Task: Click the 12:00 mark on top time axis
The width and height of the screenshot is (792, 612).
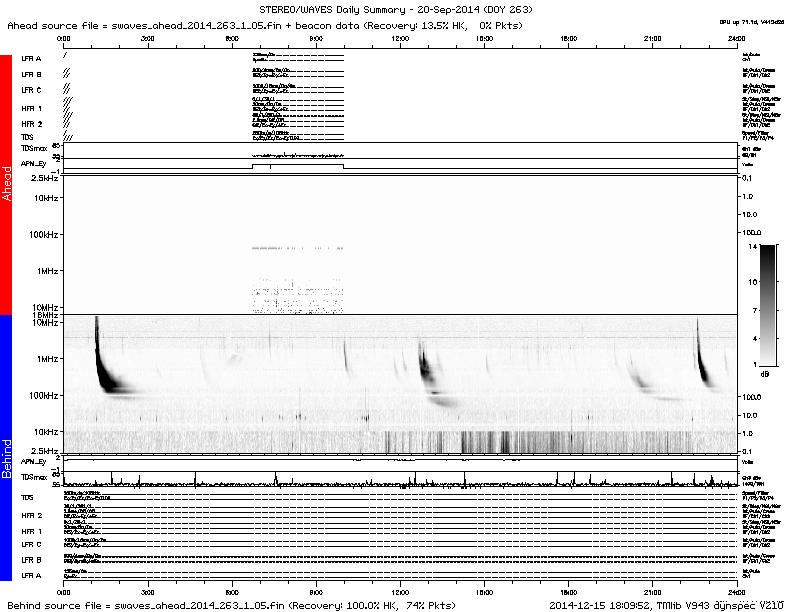Action: click(400, 38)
